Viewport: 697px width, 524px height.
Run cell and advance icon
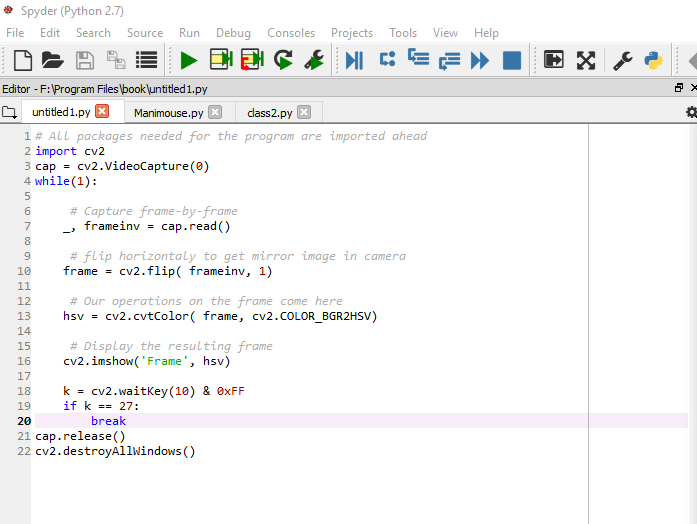[x=252, y=60]
